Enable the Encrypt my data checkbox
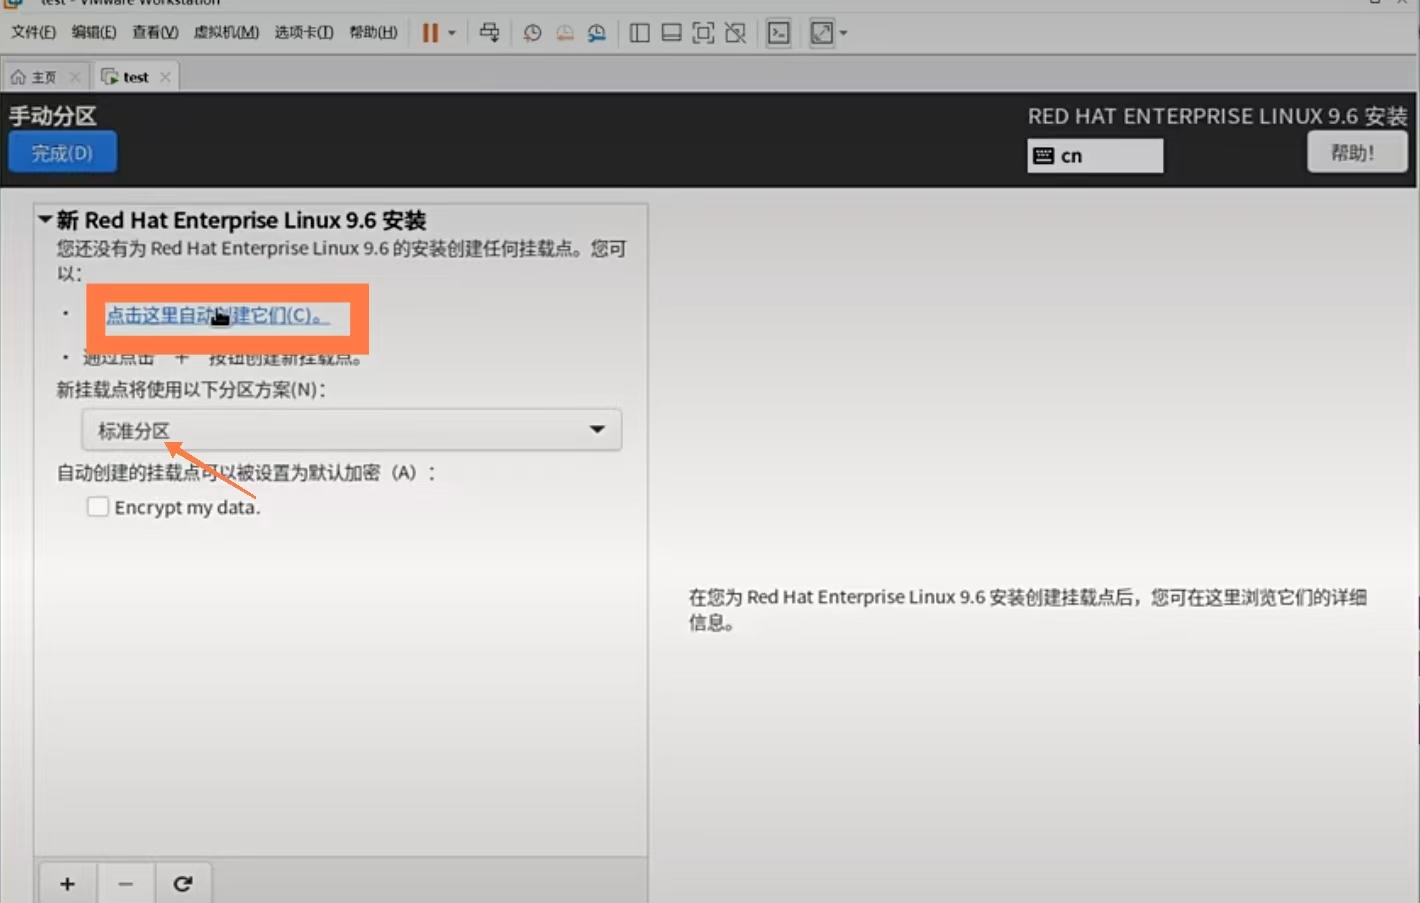Image resolution: width=1420 pixels, height=903 pixels. 97,507
